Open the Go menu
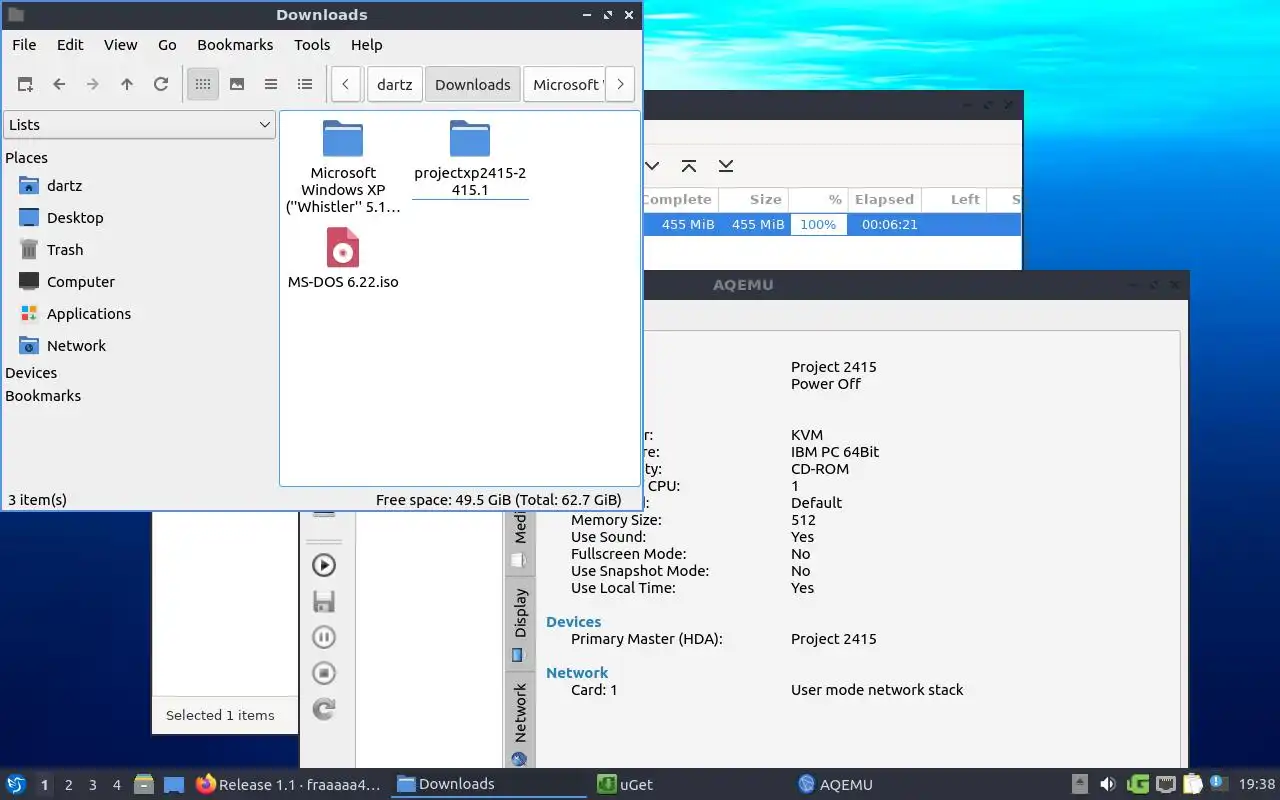Viewport: 1280px width, 800px height. click(167, 45)
